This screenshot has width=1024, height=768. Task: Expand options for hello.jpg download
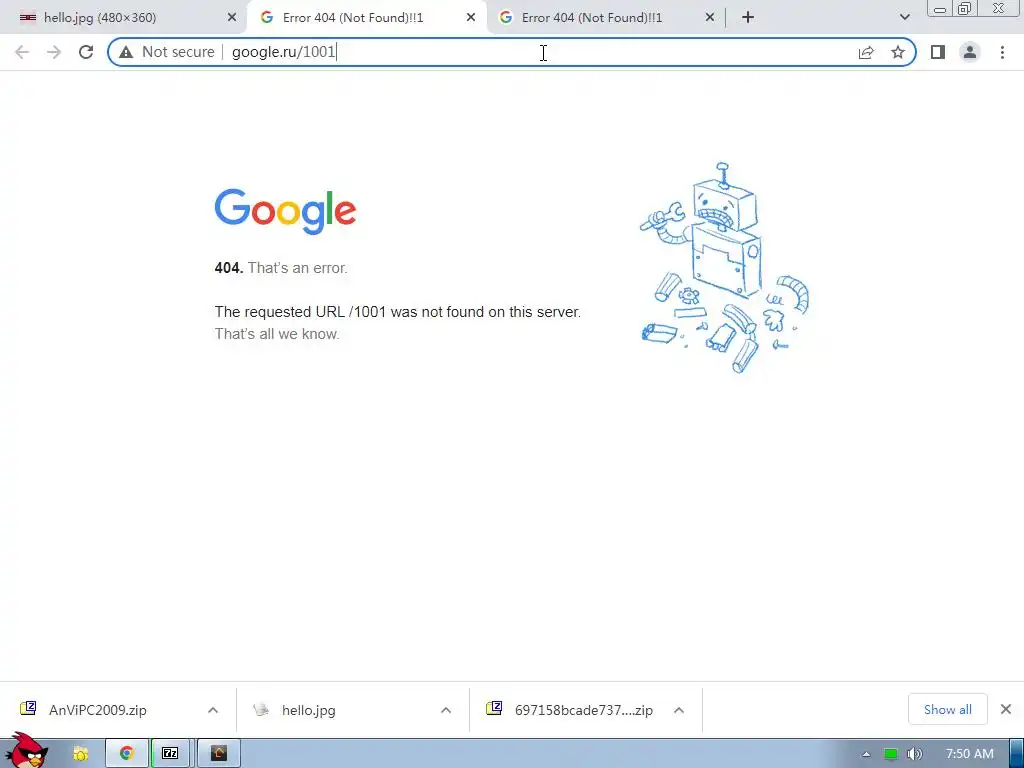pyautogui.click(x=446, y=710)
